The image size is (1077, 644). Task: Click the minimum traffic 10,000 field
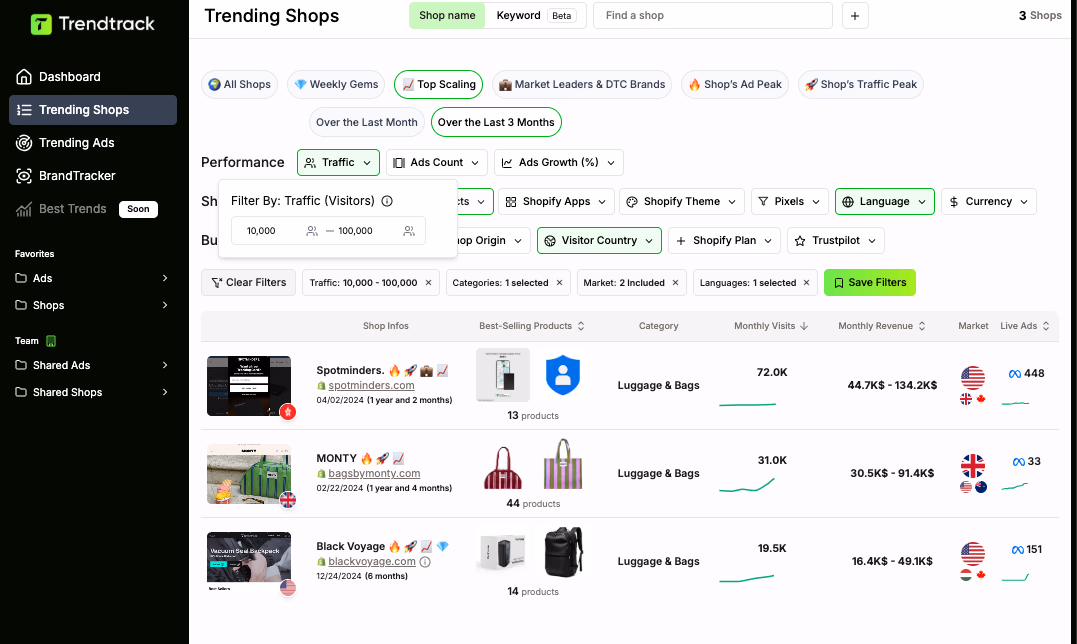point(275,231)
